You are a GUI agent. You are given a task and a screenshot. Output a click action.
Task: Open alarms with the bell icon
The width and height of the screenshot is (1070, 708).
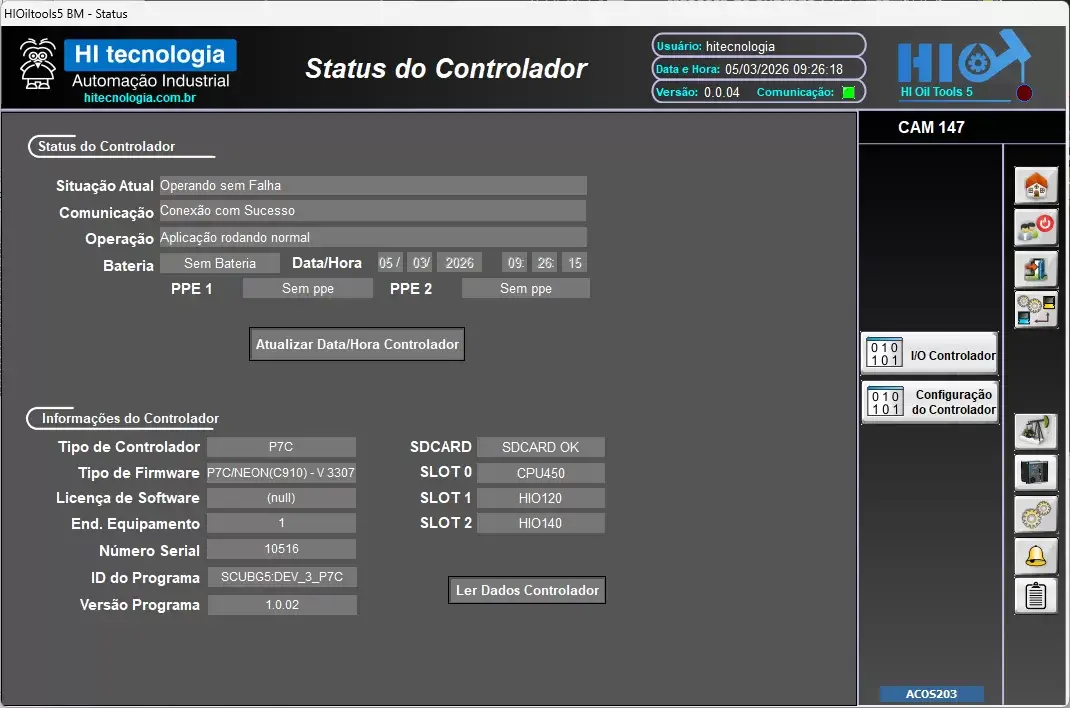coord(1036,555)
